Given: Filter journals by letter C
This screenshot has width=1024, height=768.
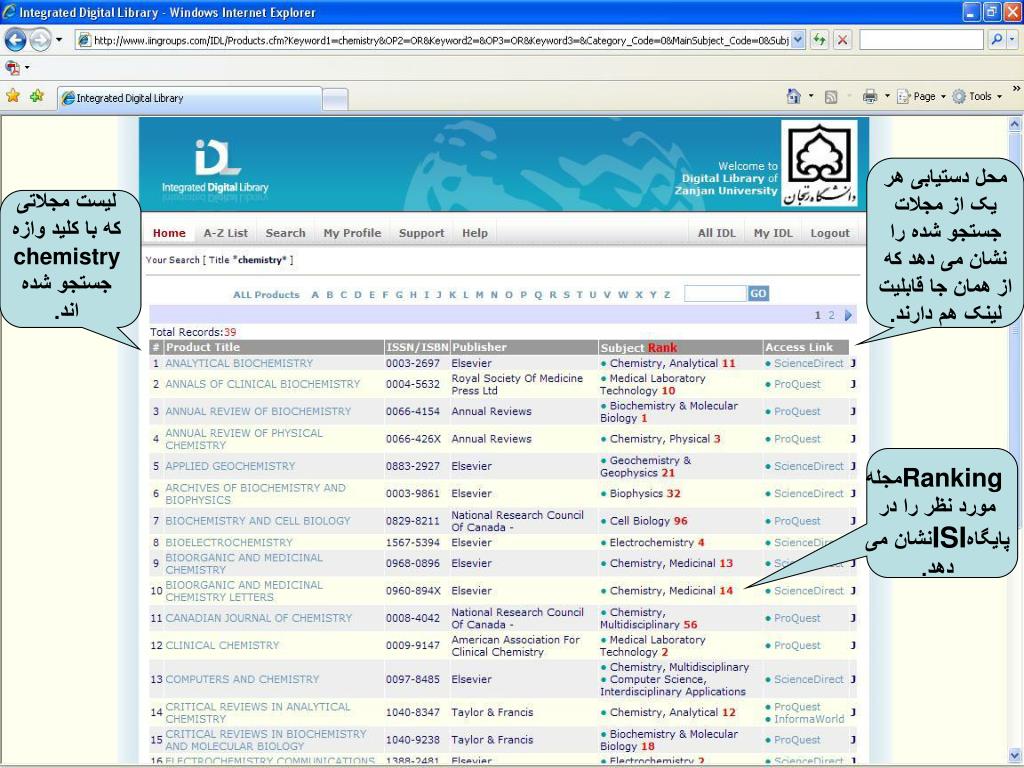Looking at the screenshot, I should pyautogui.click(x=344, y=295).
